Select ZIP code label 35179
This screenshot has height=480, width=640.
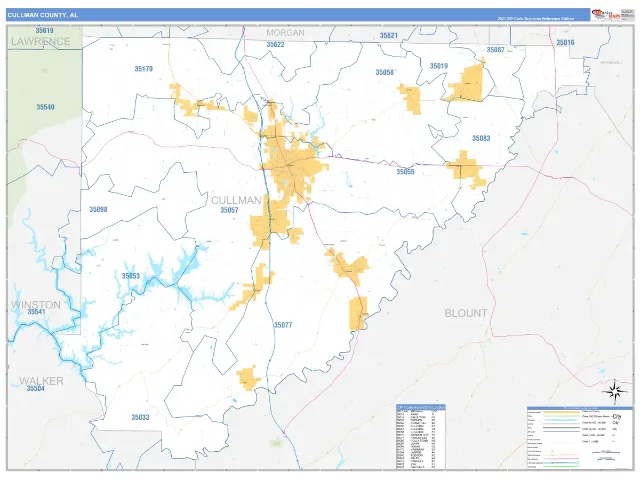pyautogui.click(x=144, y=69)
